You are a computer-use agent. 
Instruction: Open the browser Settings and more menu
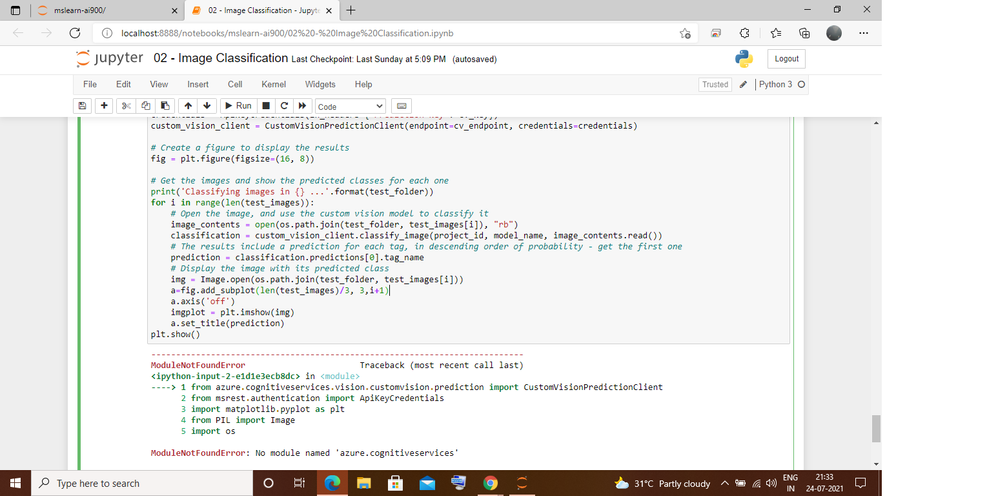pyautogui.click(x=863, y=33)
